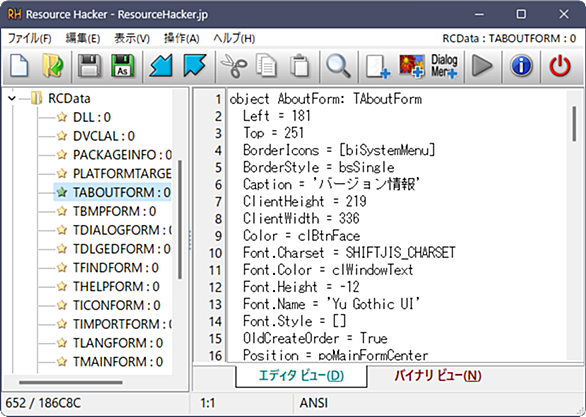Image resolution: width=586 pixels, height=417 pixels.
Task: Click the Add image resource icon
Action: 412,66
